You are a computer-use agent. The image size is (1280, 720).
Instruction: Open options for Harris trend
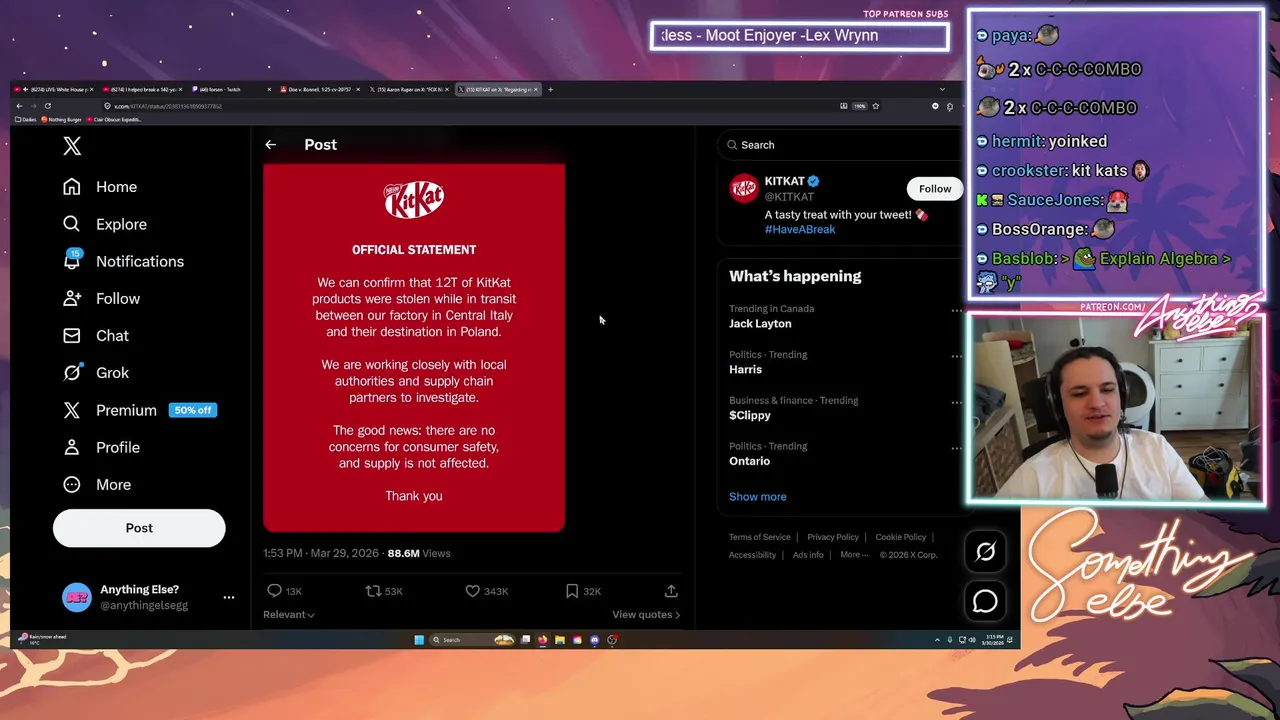pyautogui.click(x=956, y=356)
